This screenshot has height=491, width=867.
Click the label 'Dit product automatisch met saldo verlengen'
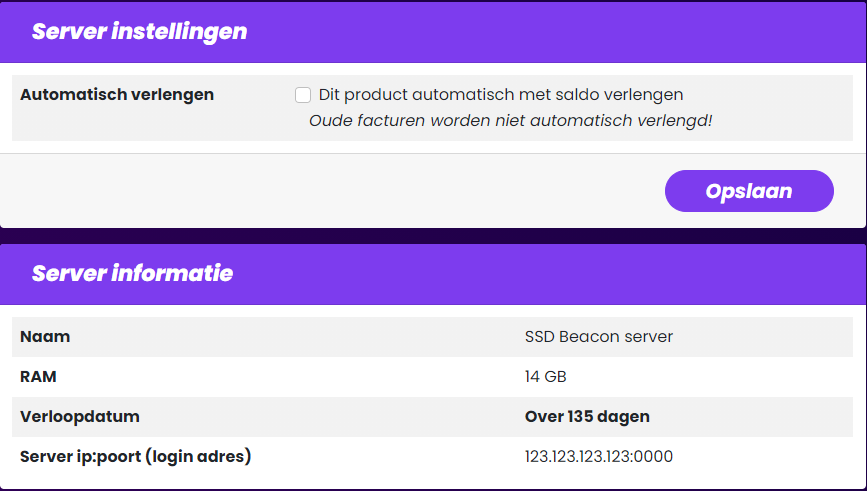tap(500, 95)
